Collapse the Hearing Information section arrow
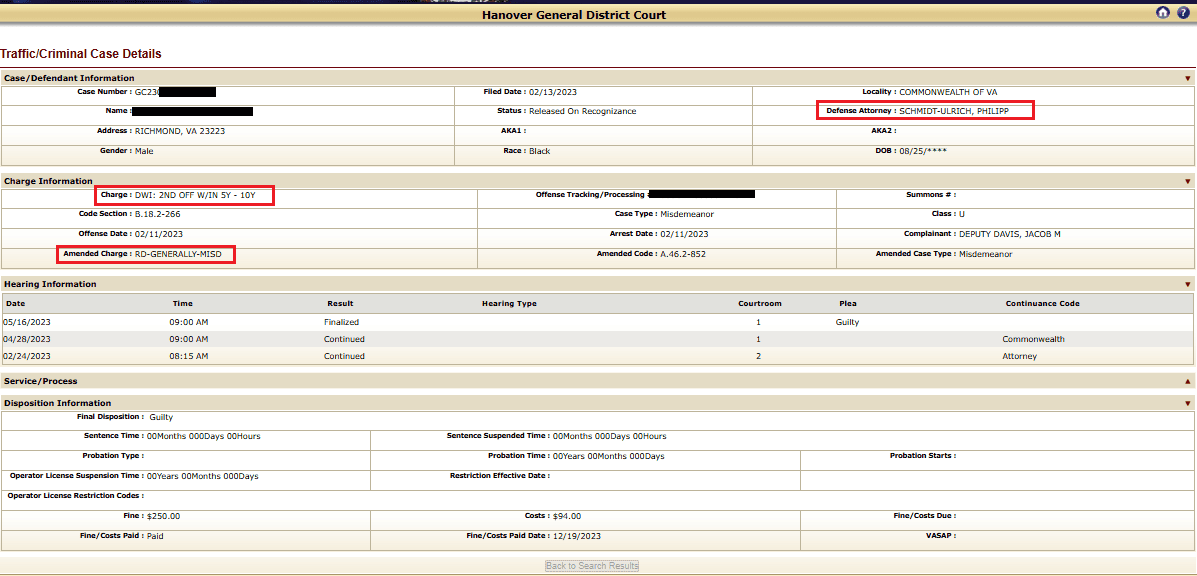Viewport: 1197px width, 576px height. tap(1188, 284)
